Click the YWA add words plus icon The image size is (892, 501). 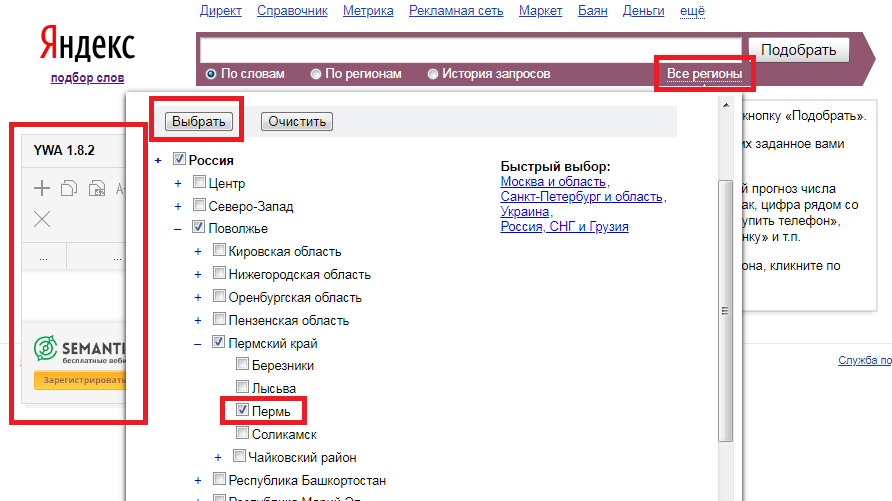tap(42, 188)
